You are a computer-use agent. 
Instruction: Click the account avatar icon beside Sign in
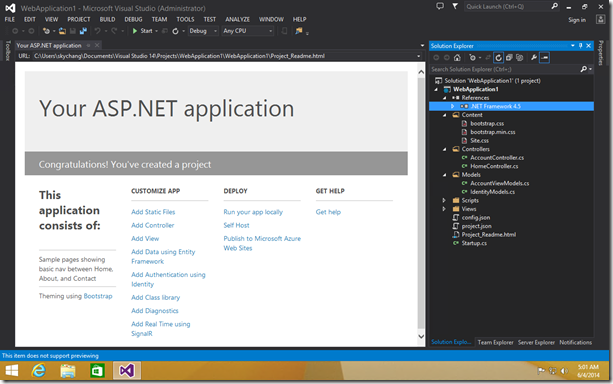coord(601,20)
